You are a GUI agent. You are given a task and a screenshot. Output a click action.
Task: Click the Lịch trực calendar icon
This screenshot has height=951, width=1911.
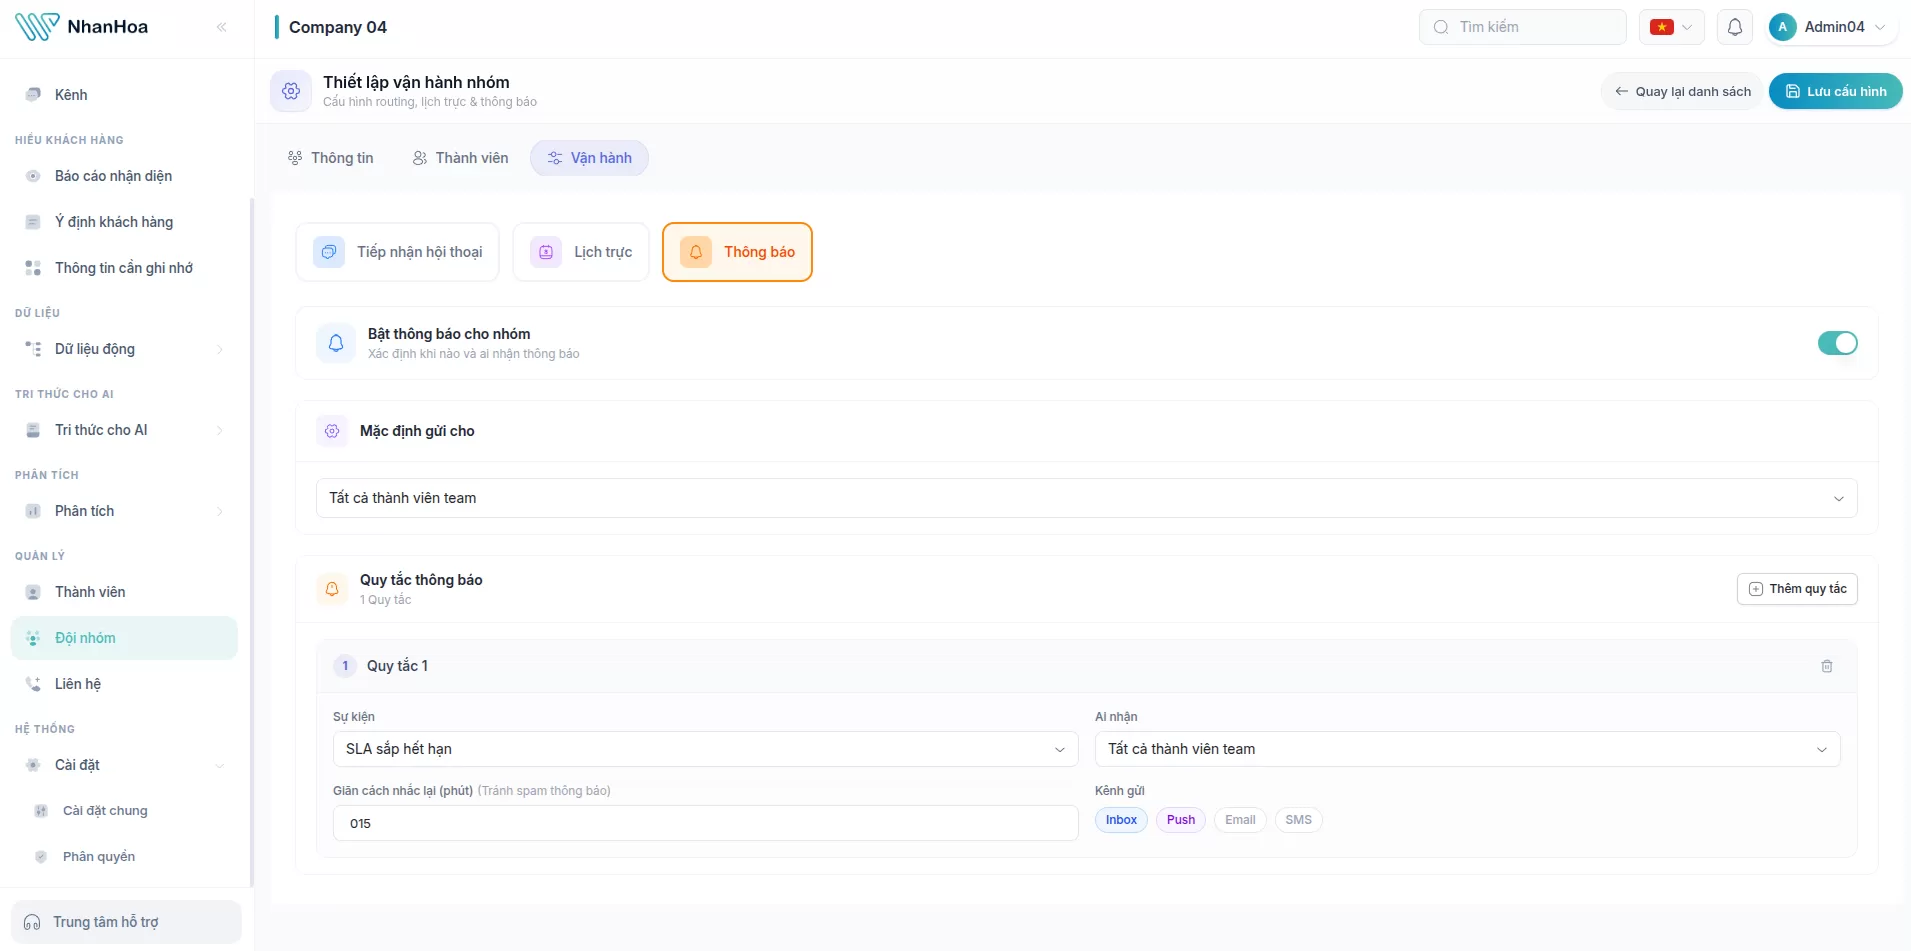point(546,252)
